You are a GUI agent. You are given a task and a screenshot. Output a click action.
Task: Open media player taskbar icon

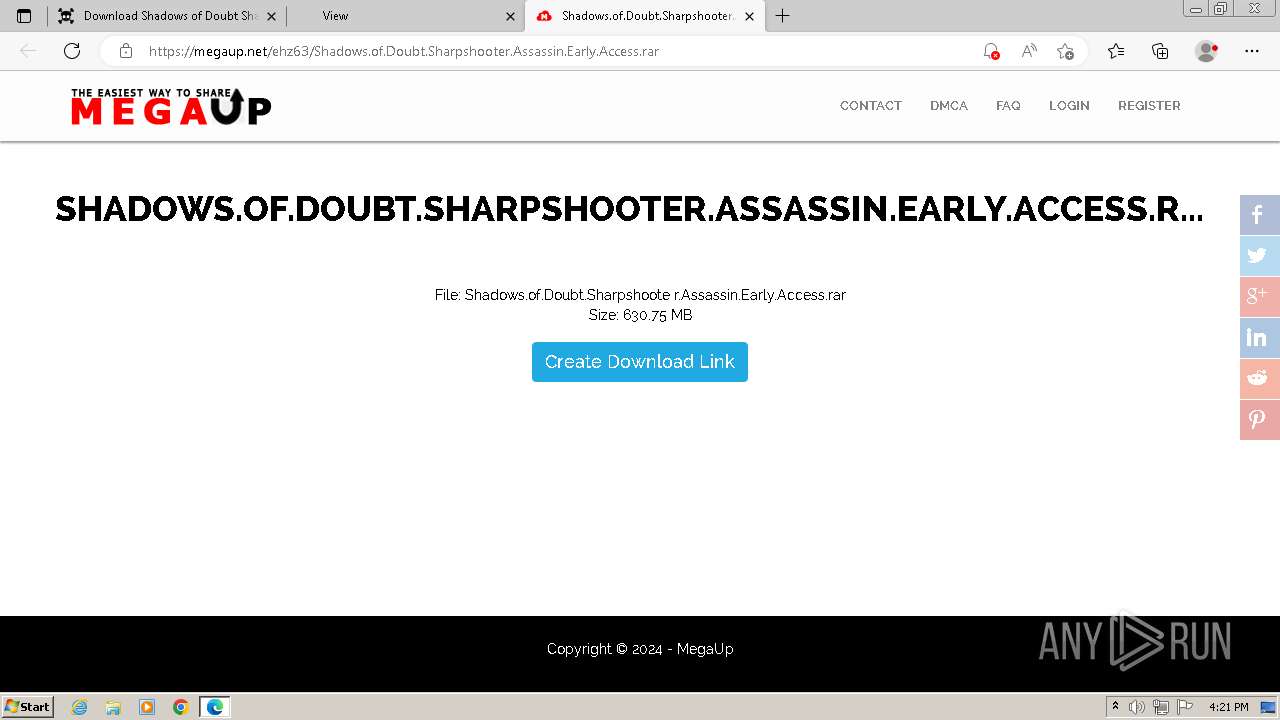[147, 707]
